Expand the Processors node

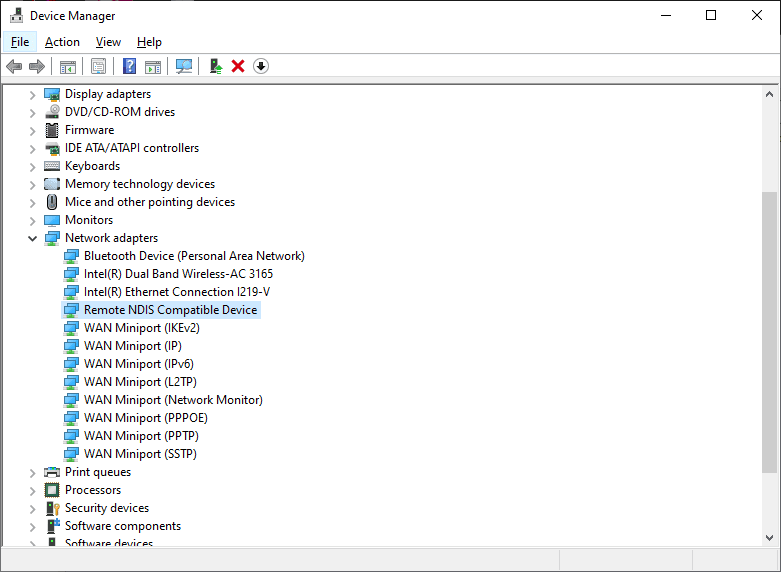32,490
